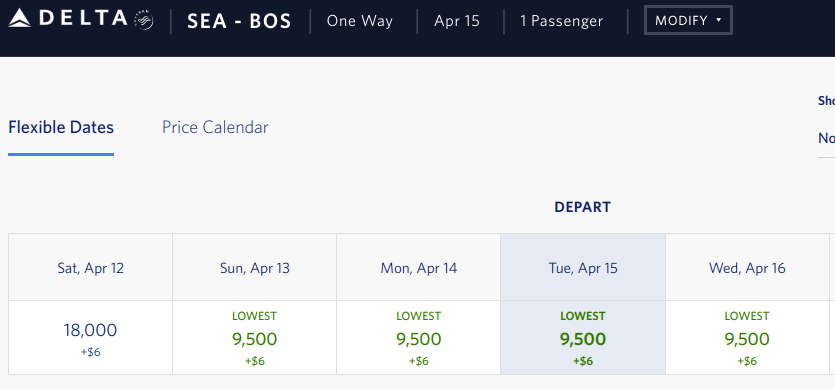Choose the 9,500 miles fare under Apr 16
Image resolution: width=835 pixels, height=389 pixels.
747,338
